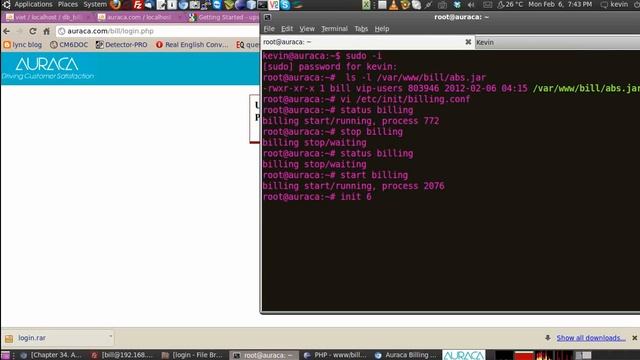Click the show desktop button in the bottom panel
Image resolution: width=640 pixels, height=360 pixels.
tap(5, 355)
